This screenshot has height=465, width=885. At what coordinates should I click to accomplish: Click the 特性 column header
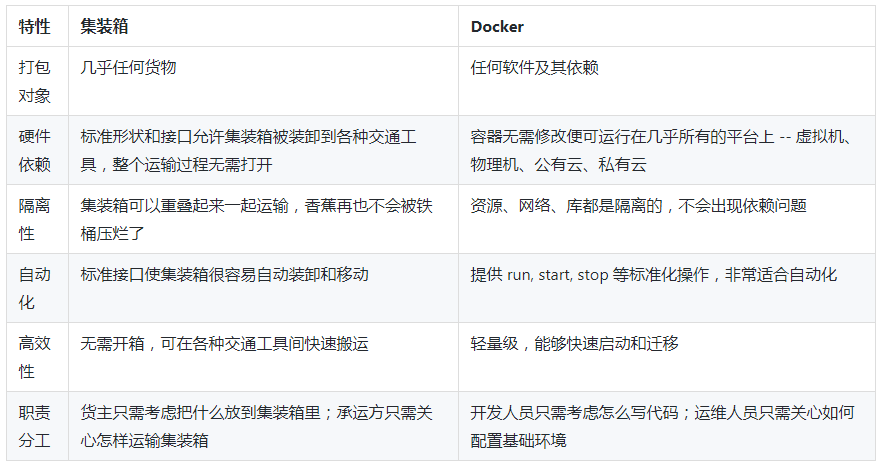pos(35,26)
